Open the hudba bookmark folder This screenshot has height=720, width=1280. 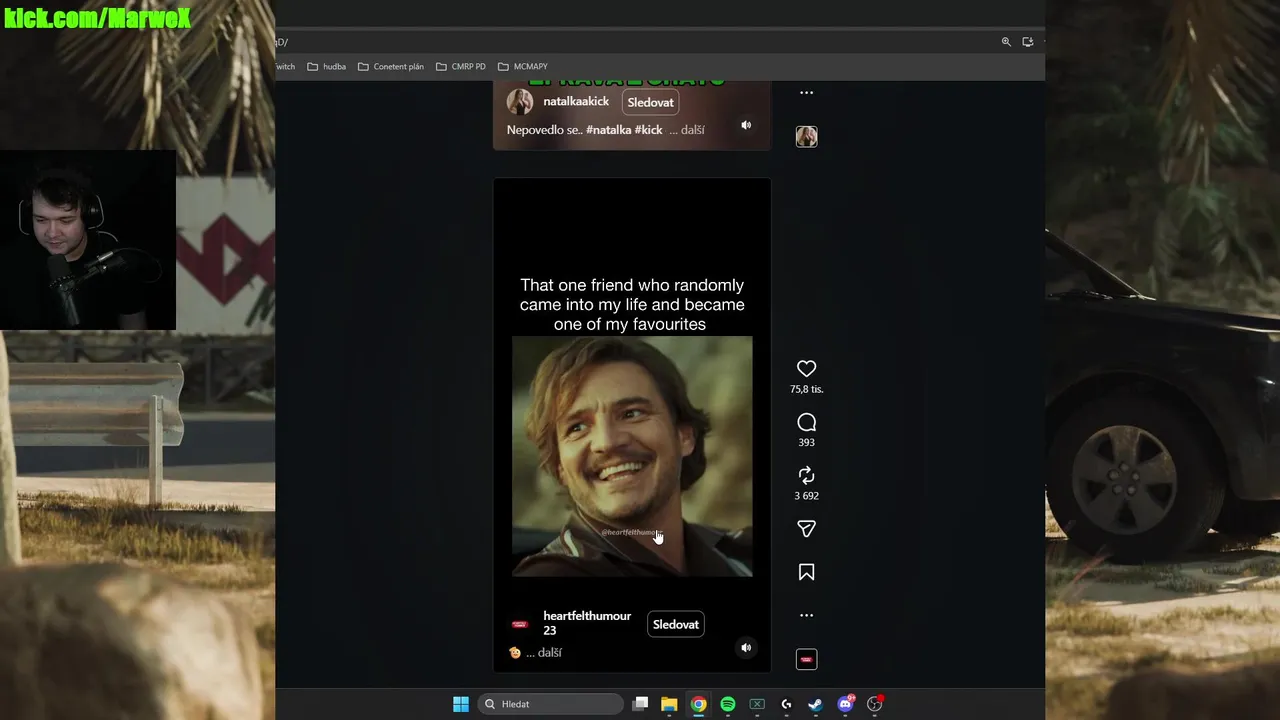[327, 66]
